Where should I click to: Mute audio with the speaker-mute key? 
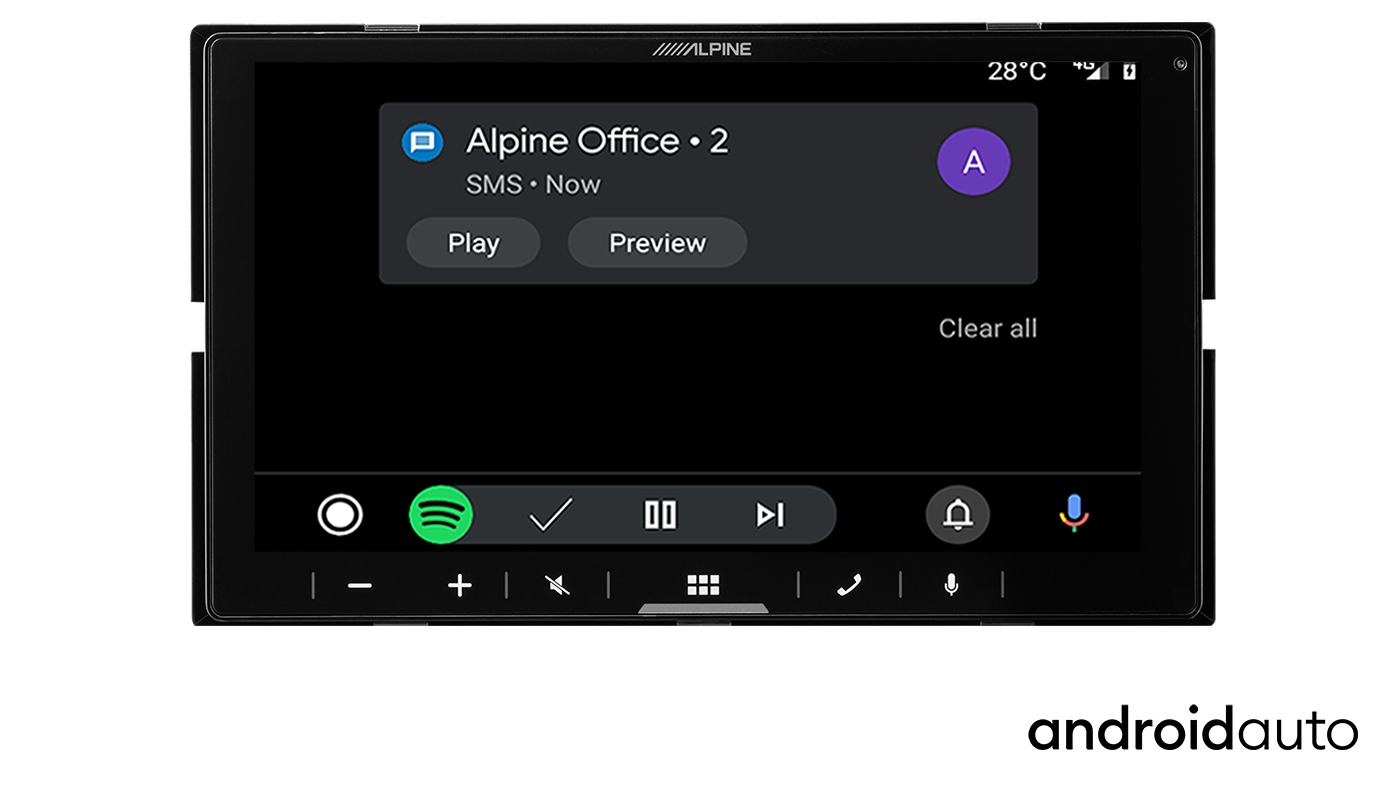coord(558,586)
